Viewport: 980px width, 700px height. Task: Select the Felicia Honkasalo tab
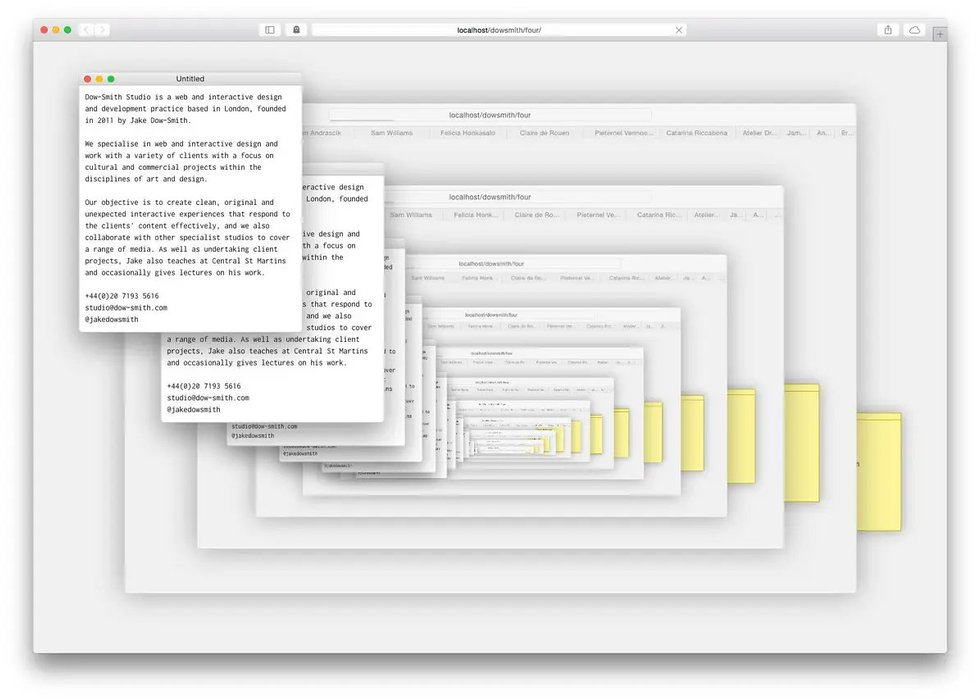tap(468, 132)
